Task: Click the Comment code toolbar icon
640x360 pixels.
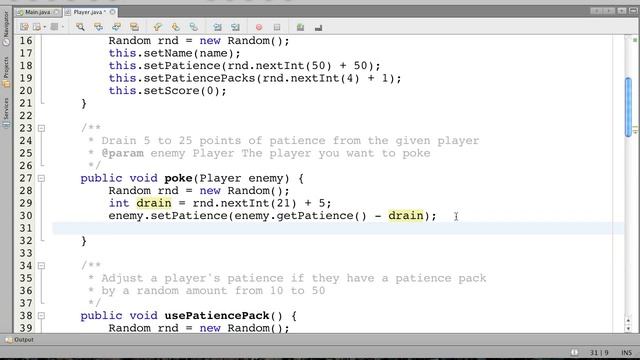Action: pos(300,27)
